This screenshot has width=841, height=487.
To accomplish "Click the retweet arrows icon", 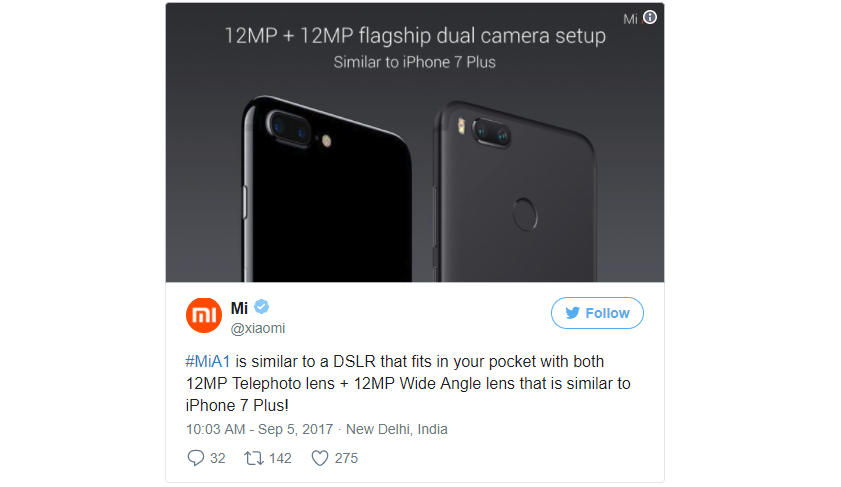I will (x=254, y=458).
